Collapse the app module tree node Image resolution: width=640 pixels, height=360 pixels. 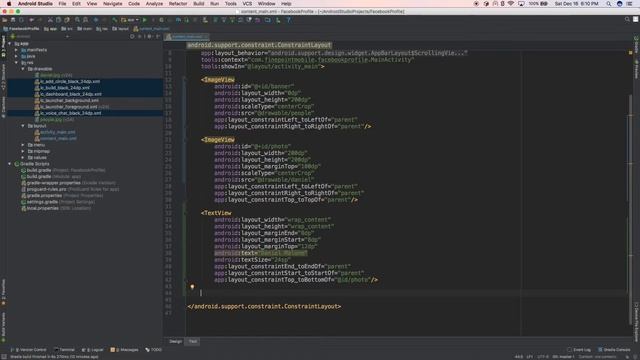(10, 44)
